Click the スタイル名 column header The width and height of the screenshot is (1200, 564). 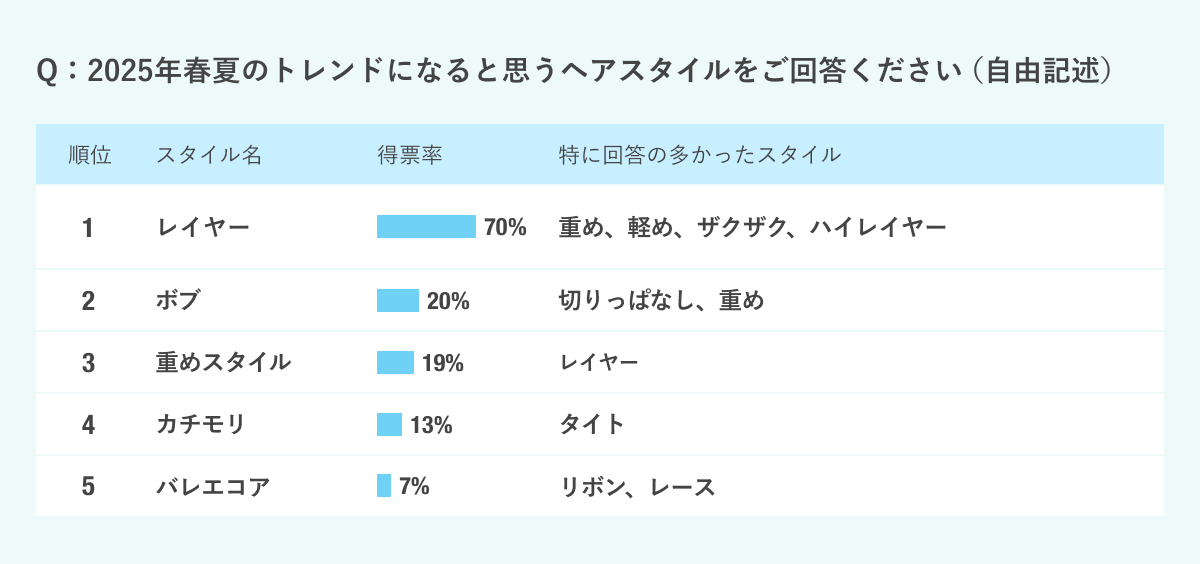(x=209, y=155)
